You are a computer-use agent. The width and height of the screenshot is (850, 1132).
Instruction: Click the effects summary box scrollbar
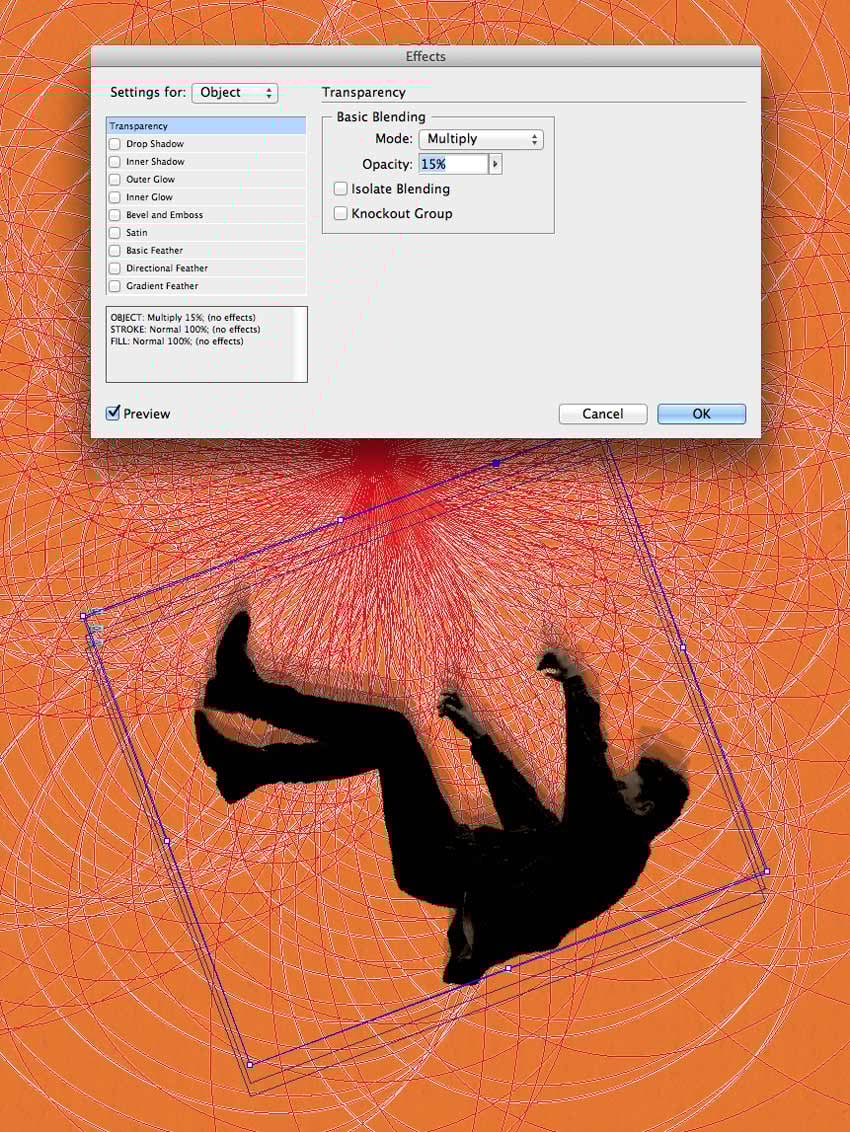point(300,344)
